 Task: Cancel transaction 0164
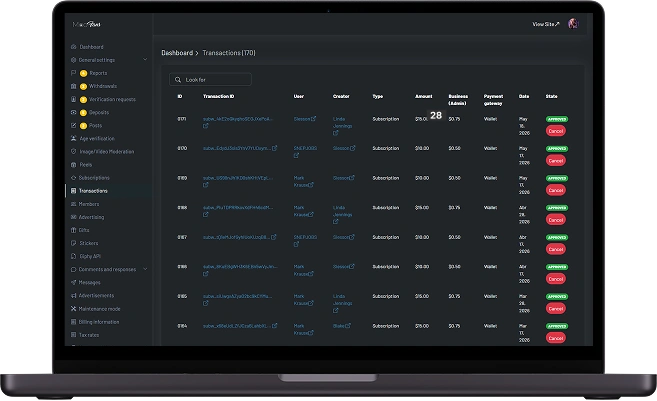coord(556,338)
